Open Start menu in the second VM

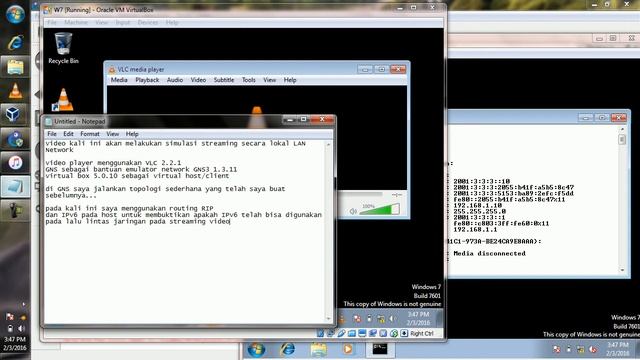(256, 349)
